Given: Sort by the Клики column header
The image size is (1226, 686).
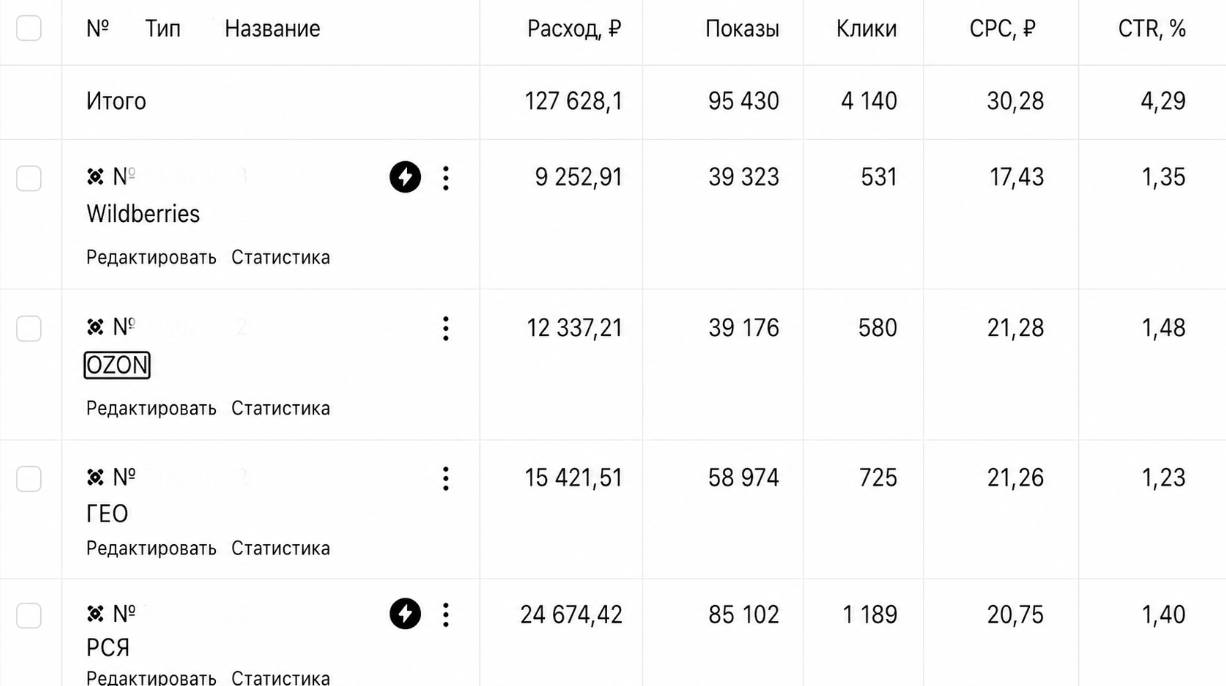Looking at the screenshot, I should point(866,29).
